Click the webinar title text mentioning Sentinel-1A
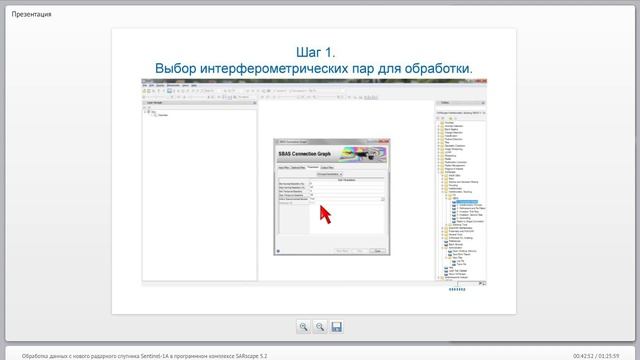Screen dimensions: 640x360 [144, 356]
